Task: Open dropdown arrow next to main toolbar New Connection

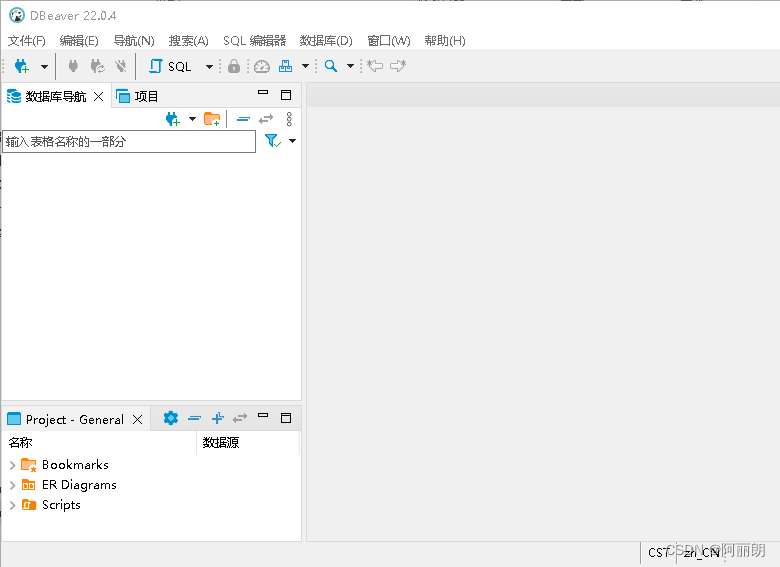Action: (x=44, y=66)
